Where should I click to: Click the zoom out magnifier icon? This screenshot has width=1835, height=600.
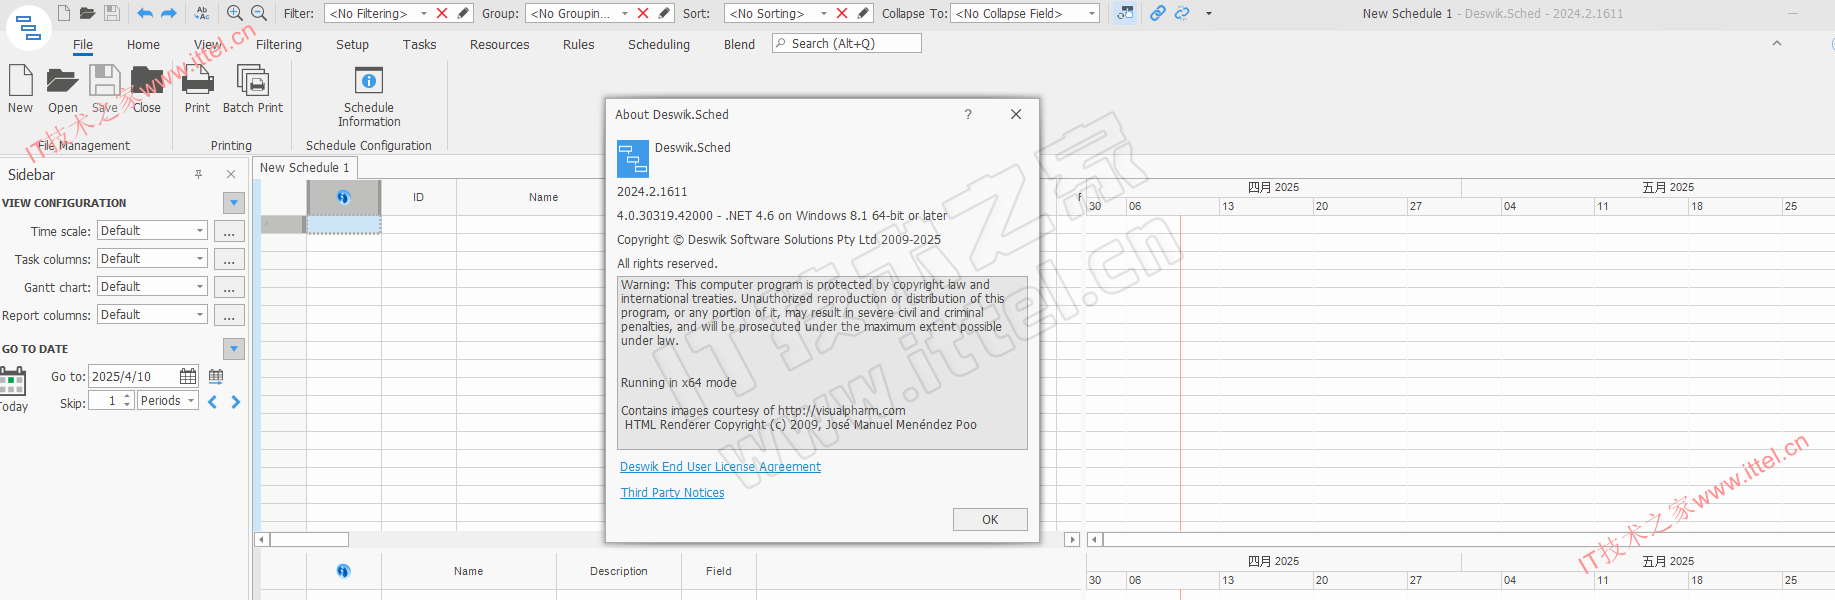[x=259, y=13]
